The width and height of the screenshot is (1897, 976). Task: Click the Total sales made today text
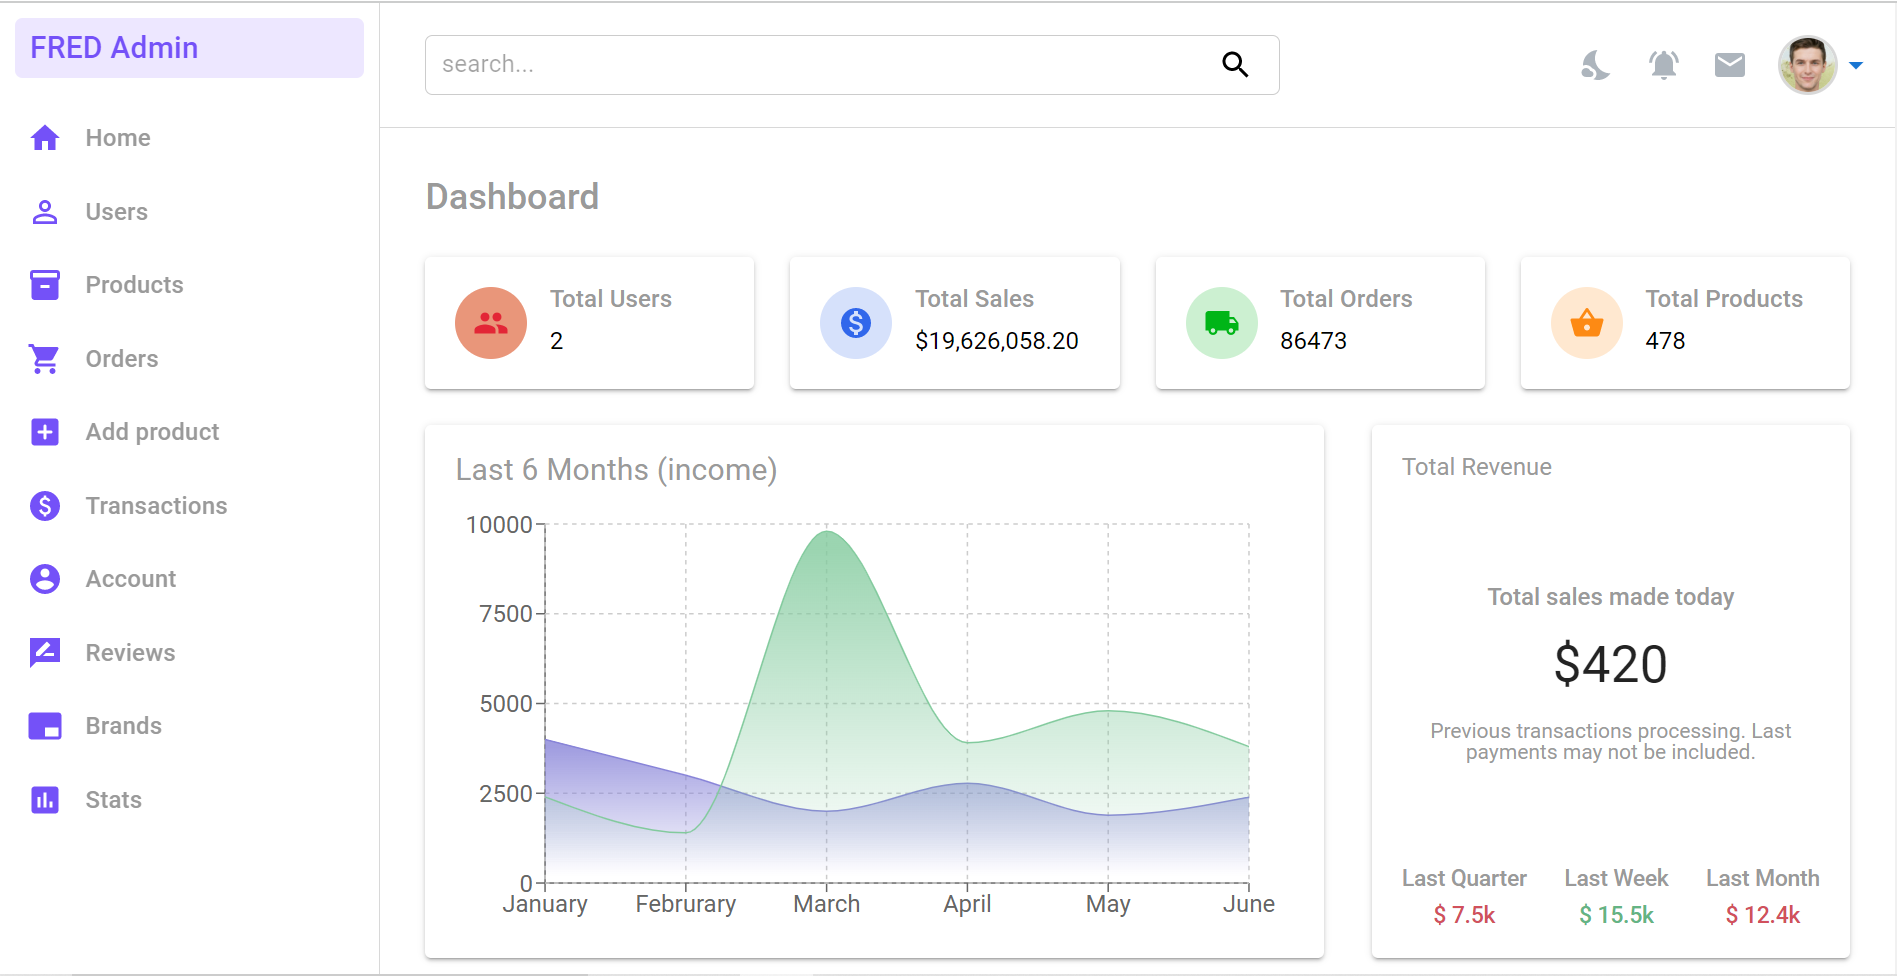coord(1611,597)
